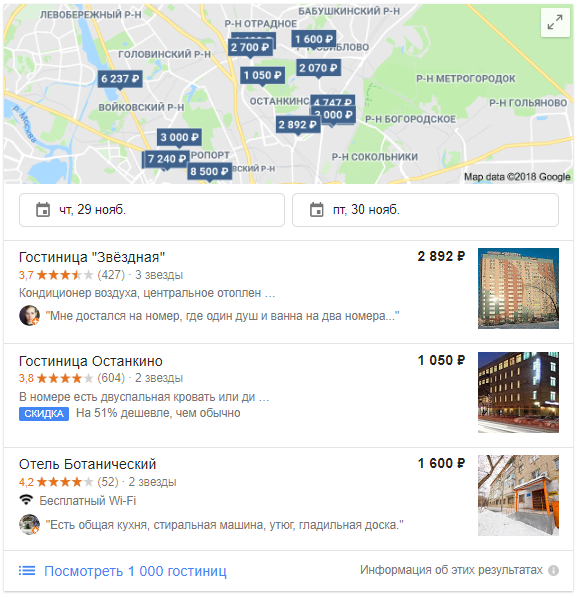Click the 1 050 ₽ map price marker
Screen dimensions: 577x597
pyautogui.click(x=262, y=75)
